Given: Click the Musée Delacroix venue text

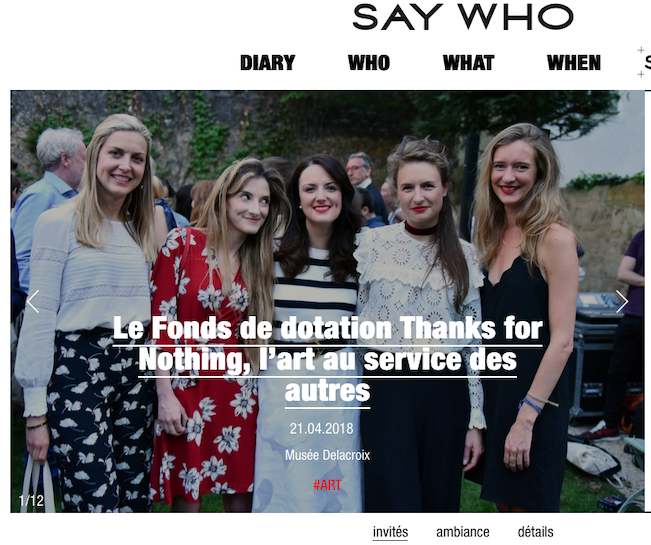Looking at the screenshot, I should pos(327,455).
